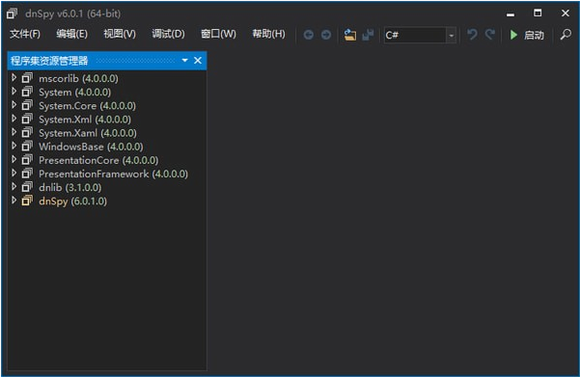The image size is (580, 377).
Task: Click the dnSpy app icon in title bar
Action: [x=12, y=14]
